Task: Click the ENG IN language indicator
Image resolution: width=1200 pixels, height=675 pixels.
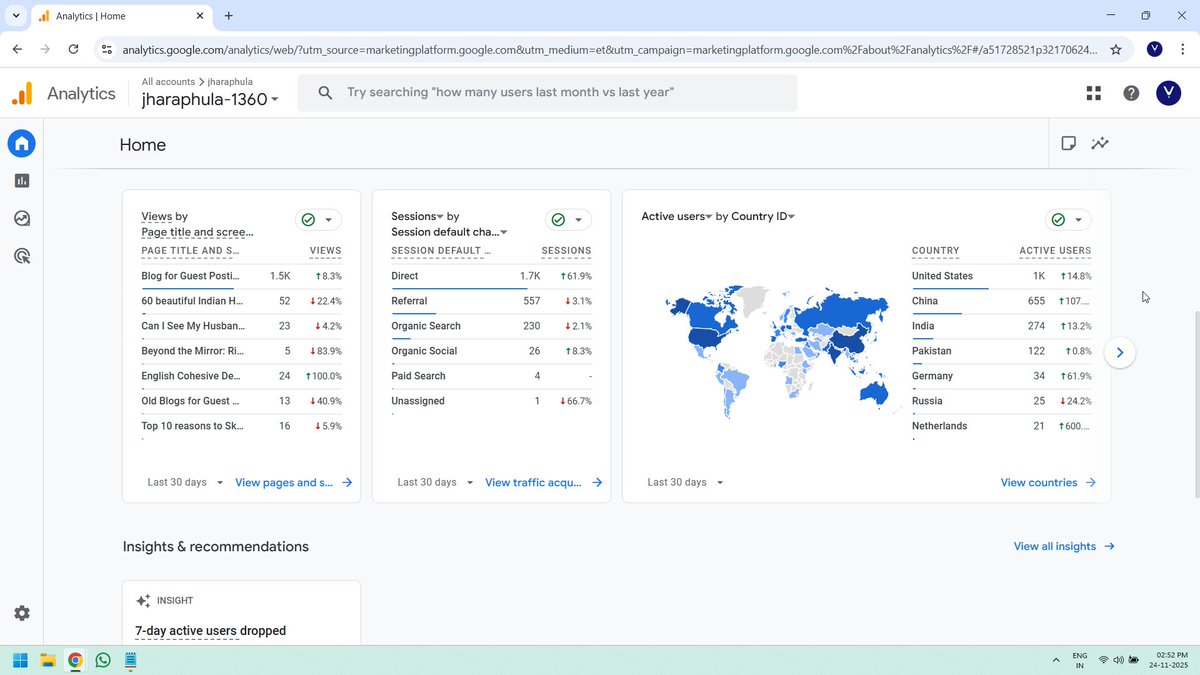Action: 1080,660
